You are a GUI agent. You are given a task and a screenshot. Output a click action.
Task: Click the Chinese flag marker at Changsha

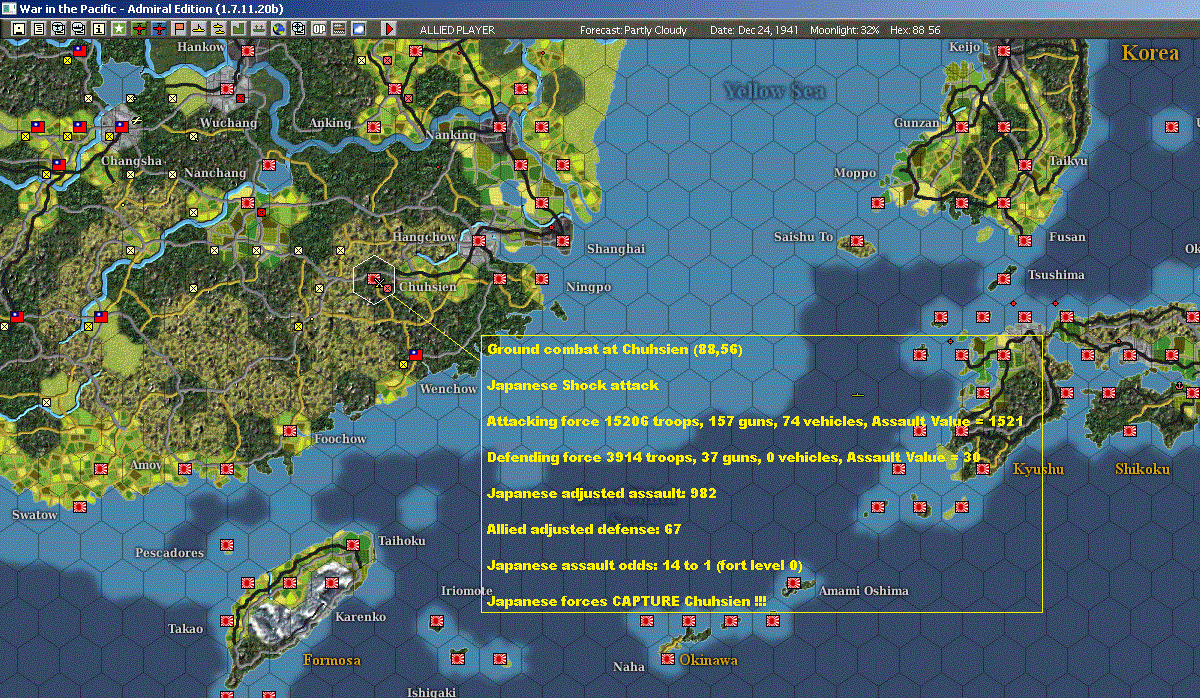point(121,127)
